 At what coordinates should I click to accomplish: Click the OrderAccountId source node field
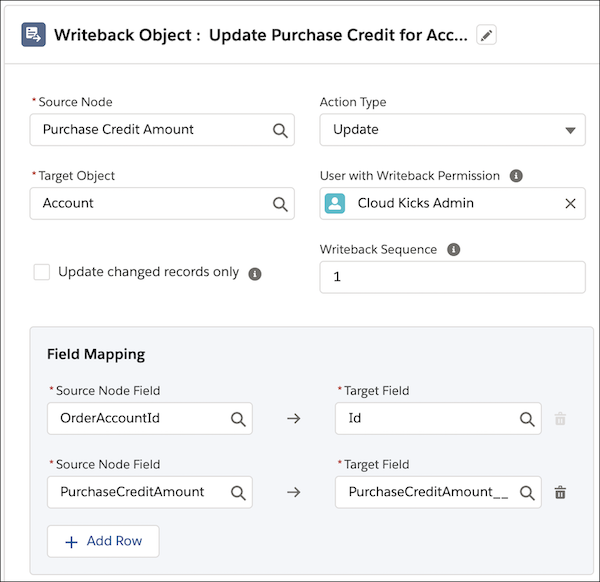click(x=150, y=418)
